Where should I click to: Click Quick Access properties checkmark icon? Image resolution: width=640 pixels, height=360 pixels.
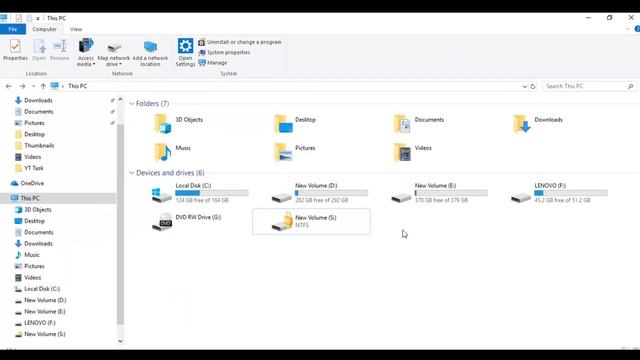18,18
